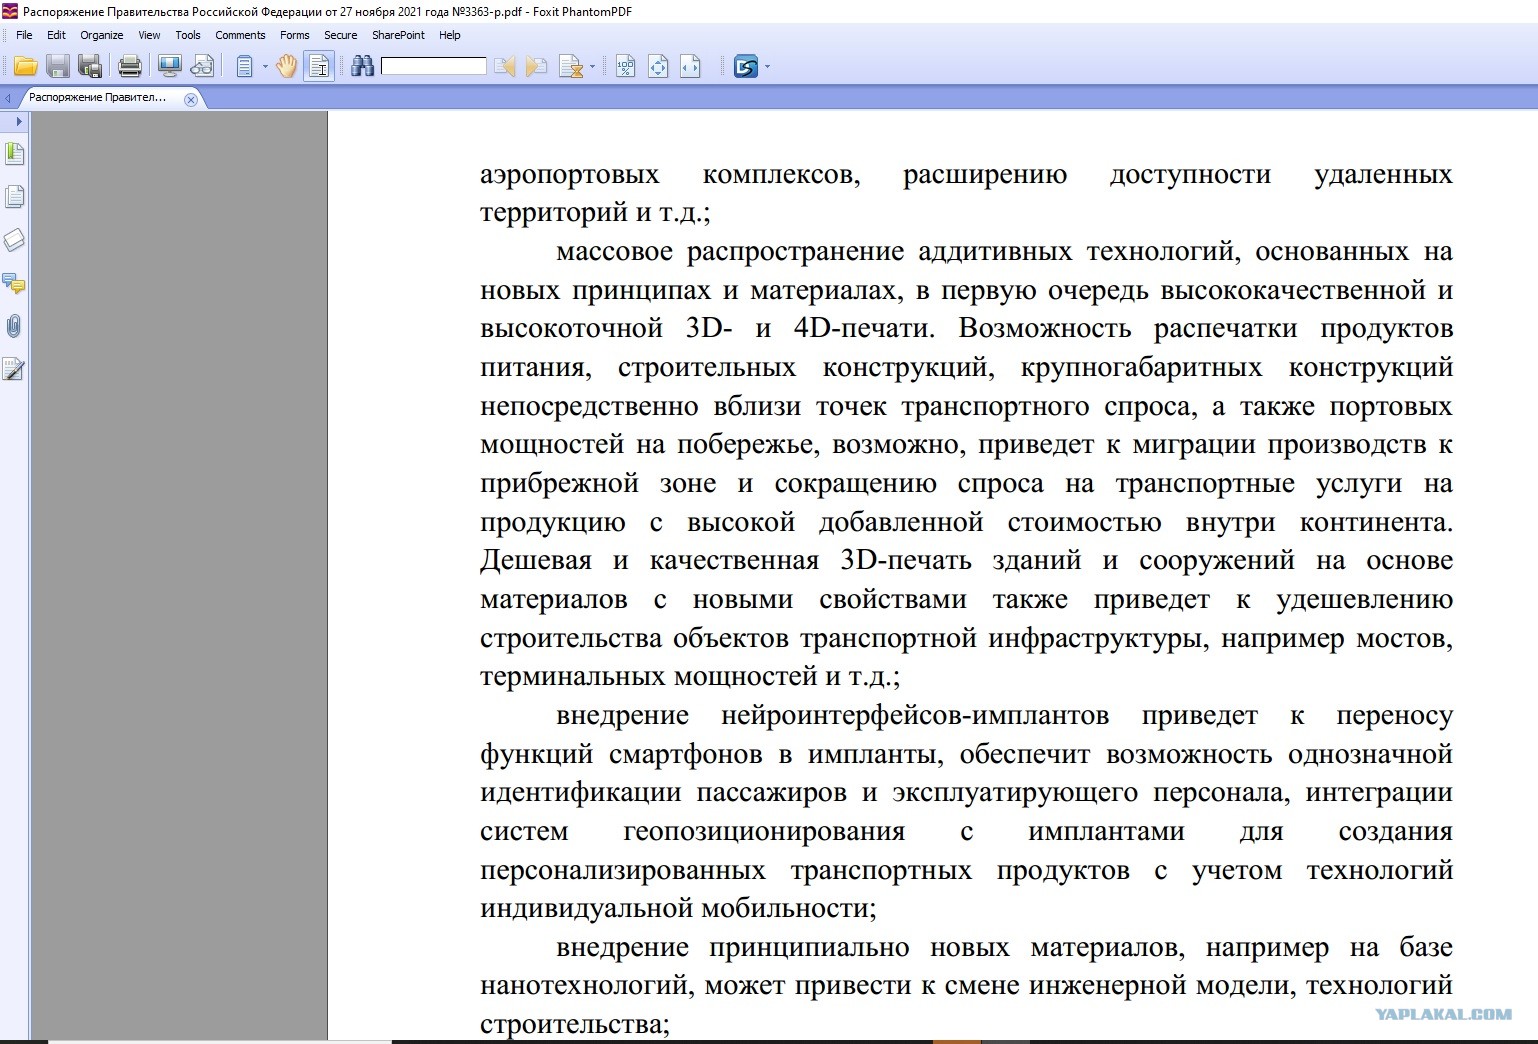
Task: Click the word 'аэропортовых' in the document
Action: pyautogui.click(x=570, y=176)
